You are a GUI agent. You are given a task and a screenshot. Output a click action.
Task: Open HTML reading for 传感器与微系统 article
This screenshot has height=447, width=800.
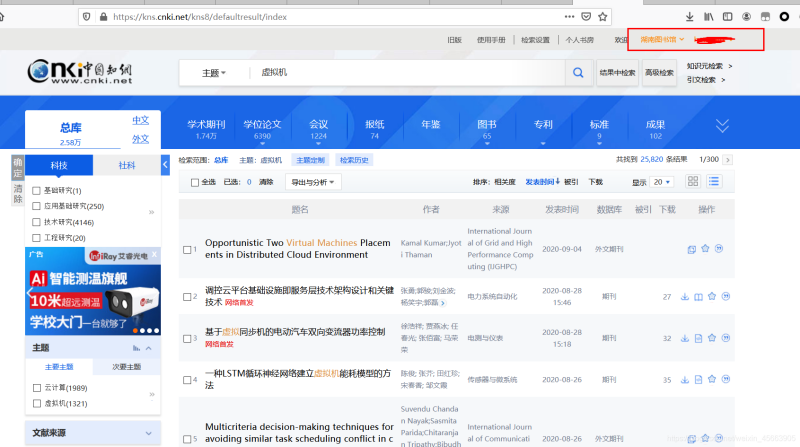(x=698, y=380)
